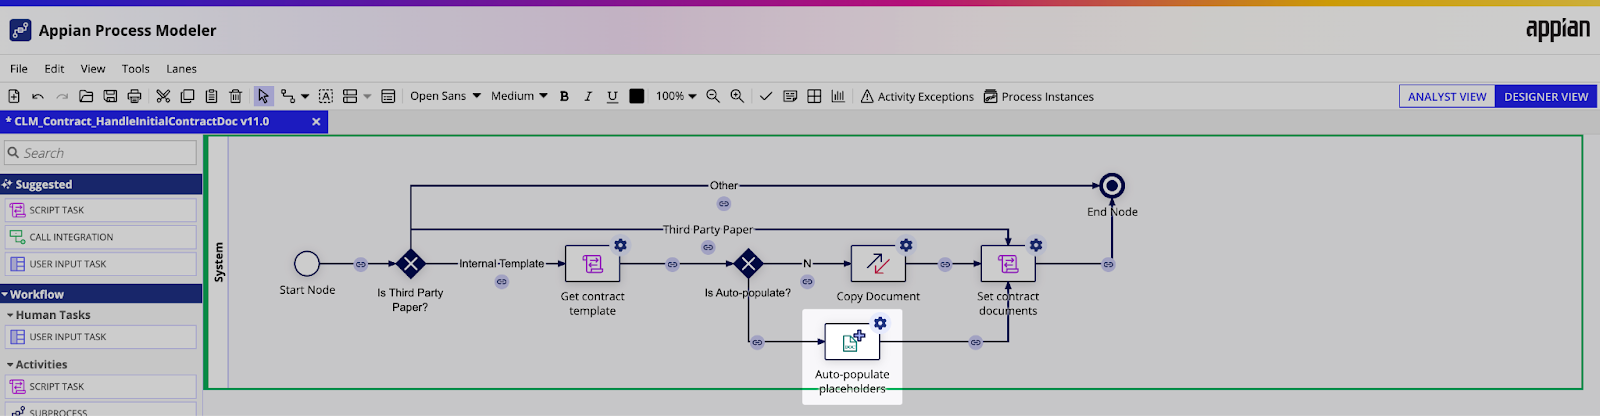Select the Is Third Party Paper gateway
The height and width of the screenshot is (416, 1600).
tap(410, 264)
